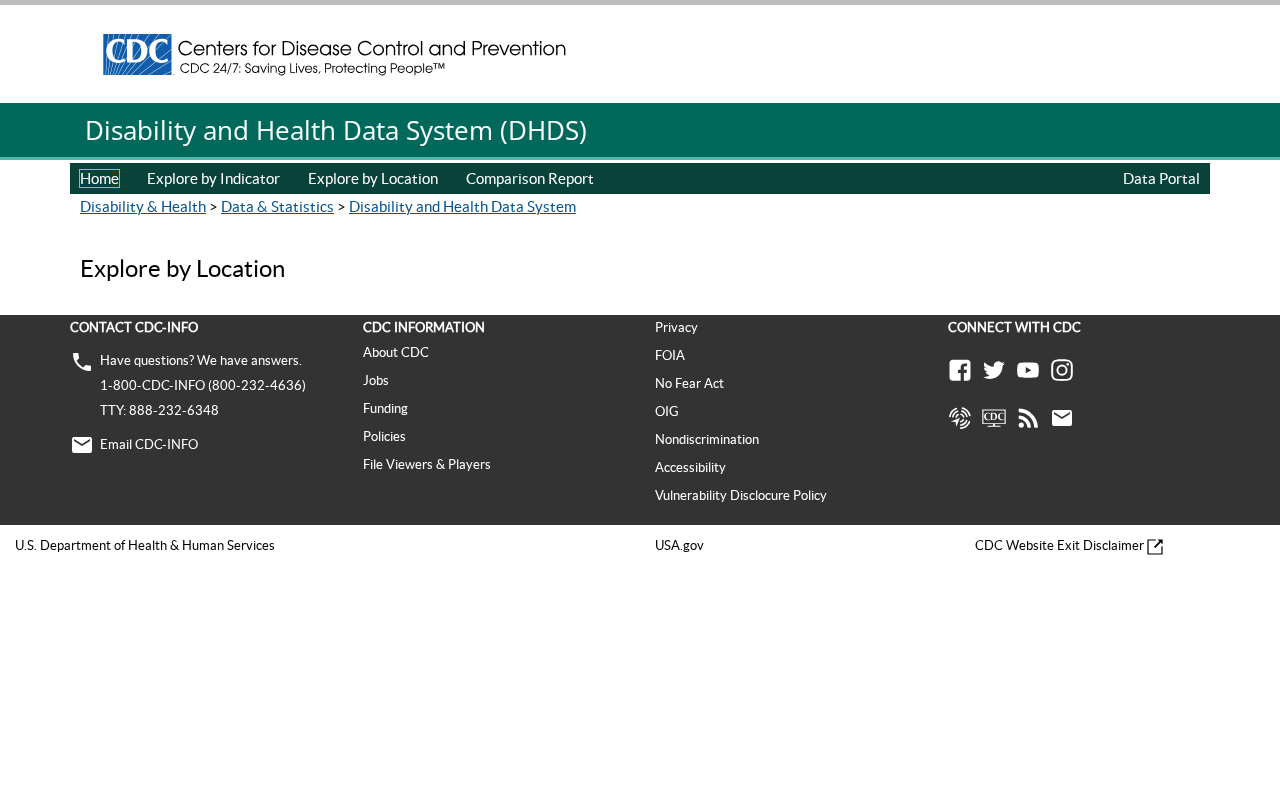The height and width of the screenshot is (800, 1280).
Task: Open Comparison Report menu item
Action: click(x=530, y=178)
